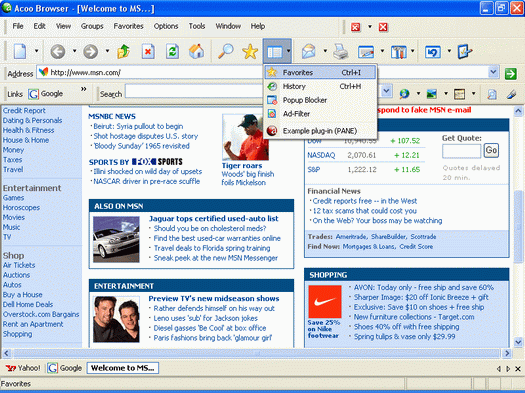Expand the Links bar chevron
This screenshot has width=525, height=393.
click(x=83, y=89)
